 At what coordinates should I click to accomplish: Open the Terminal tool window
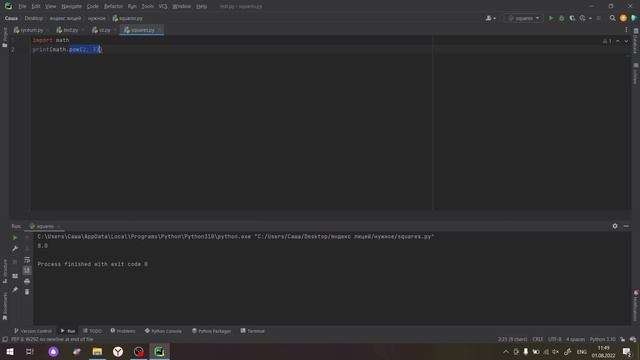coord(253,331)
